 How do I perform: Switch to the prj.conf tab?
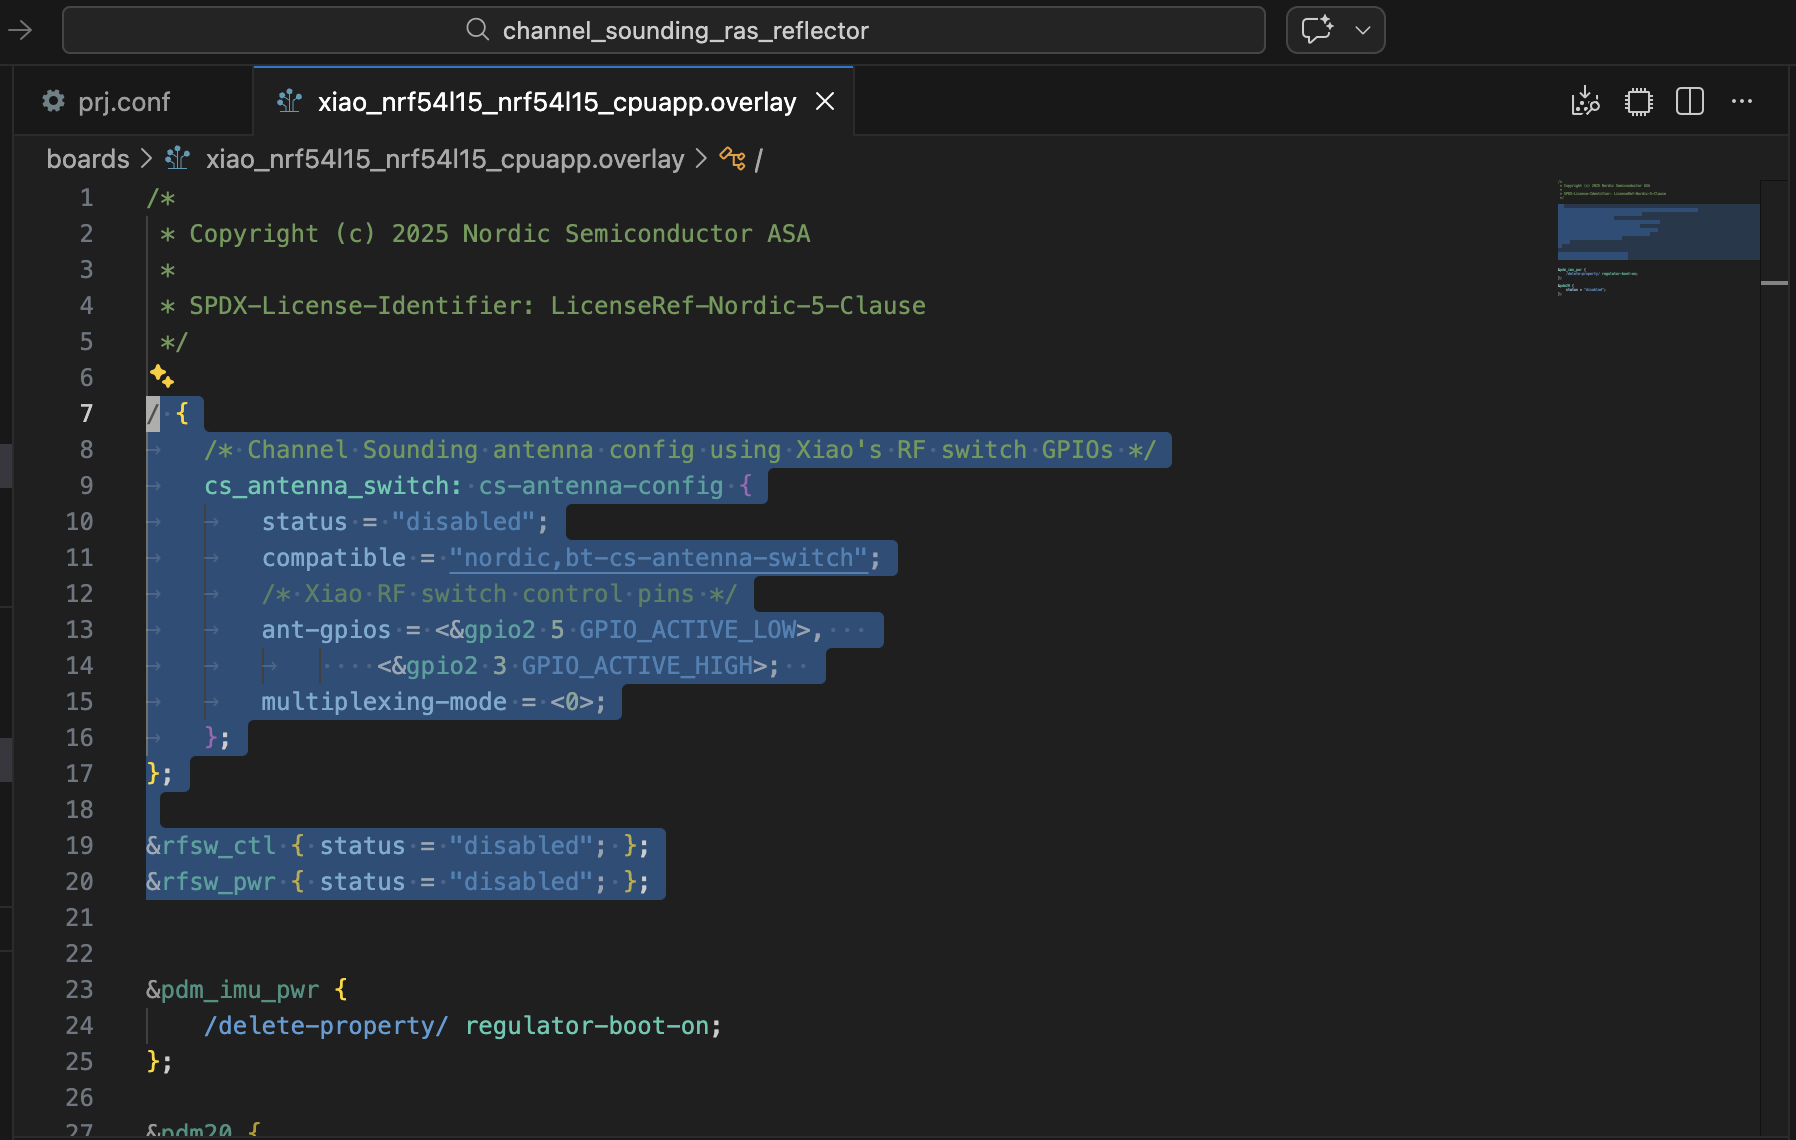point(124,102)
